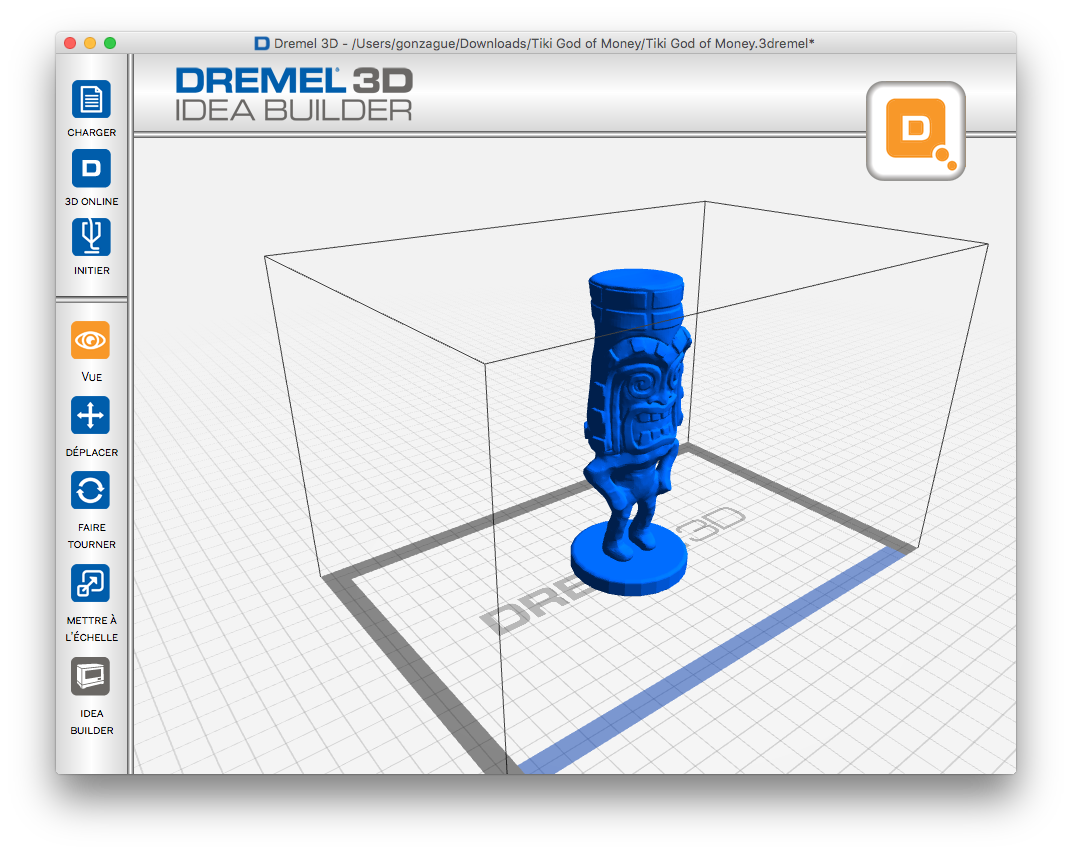
Task: Click the Dremel 3D Idea Builder header logo
Action: click(294, 95)
